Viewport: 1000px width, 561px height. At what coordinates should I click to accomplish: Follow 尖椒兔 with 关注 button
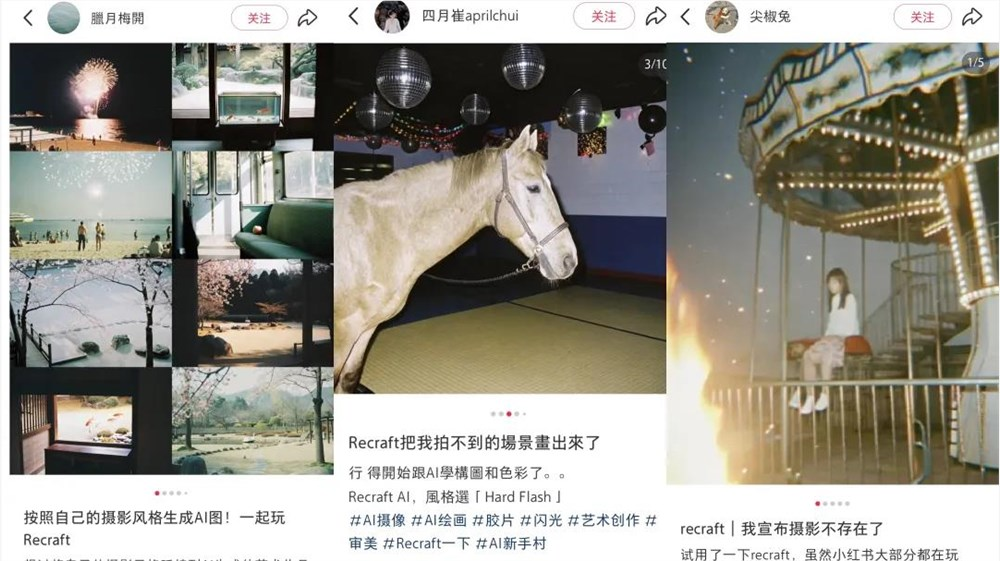pyautogui.click(x=922, y=17)
